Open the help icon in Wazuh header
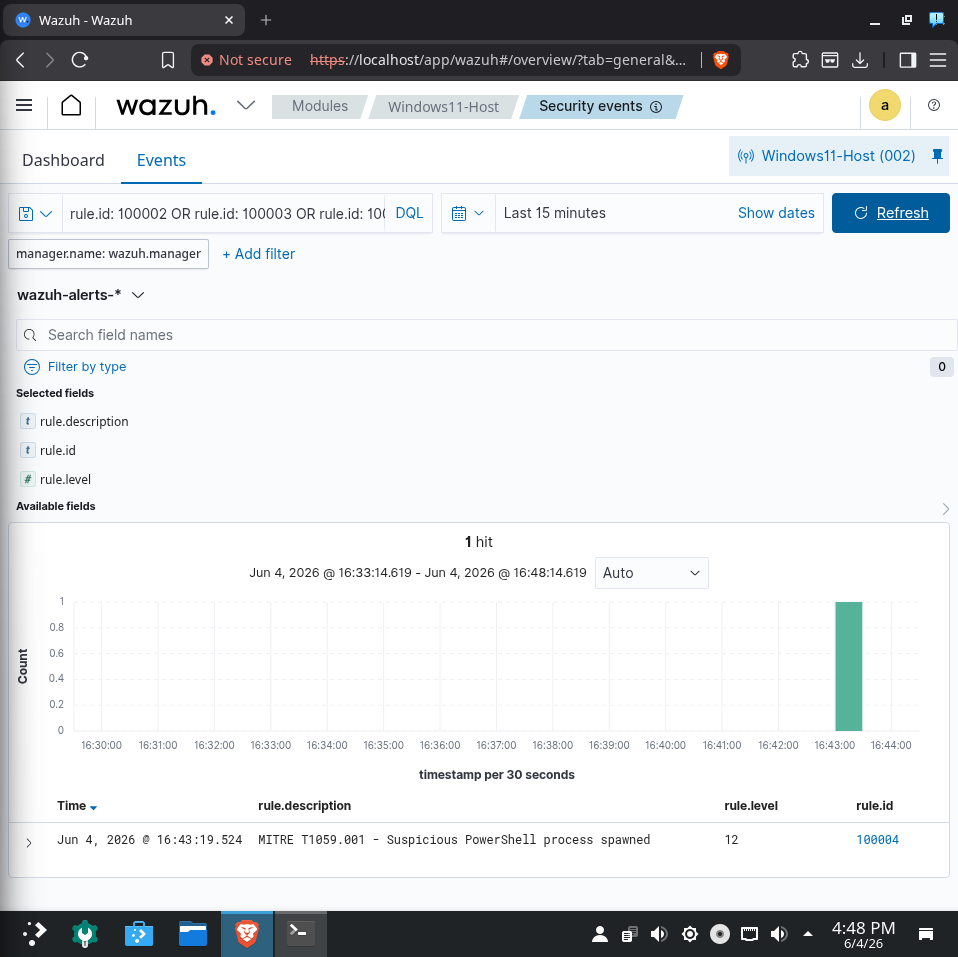Viewport: 958px width, 957px height. point(934,105)
